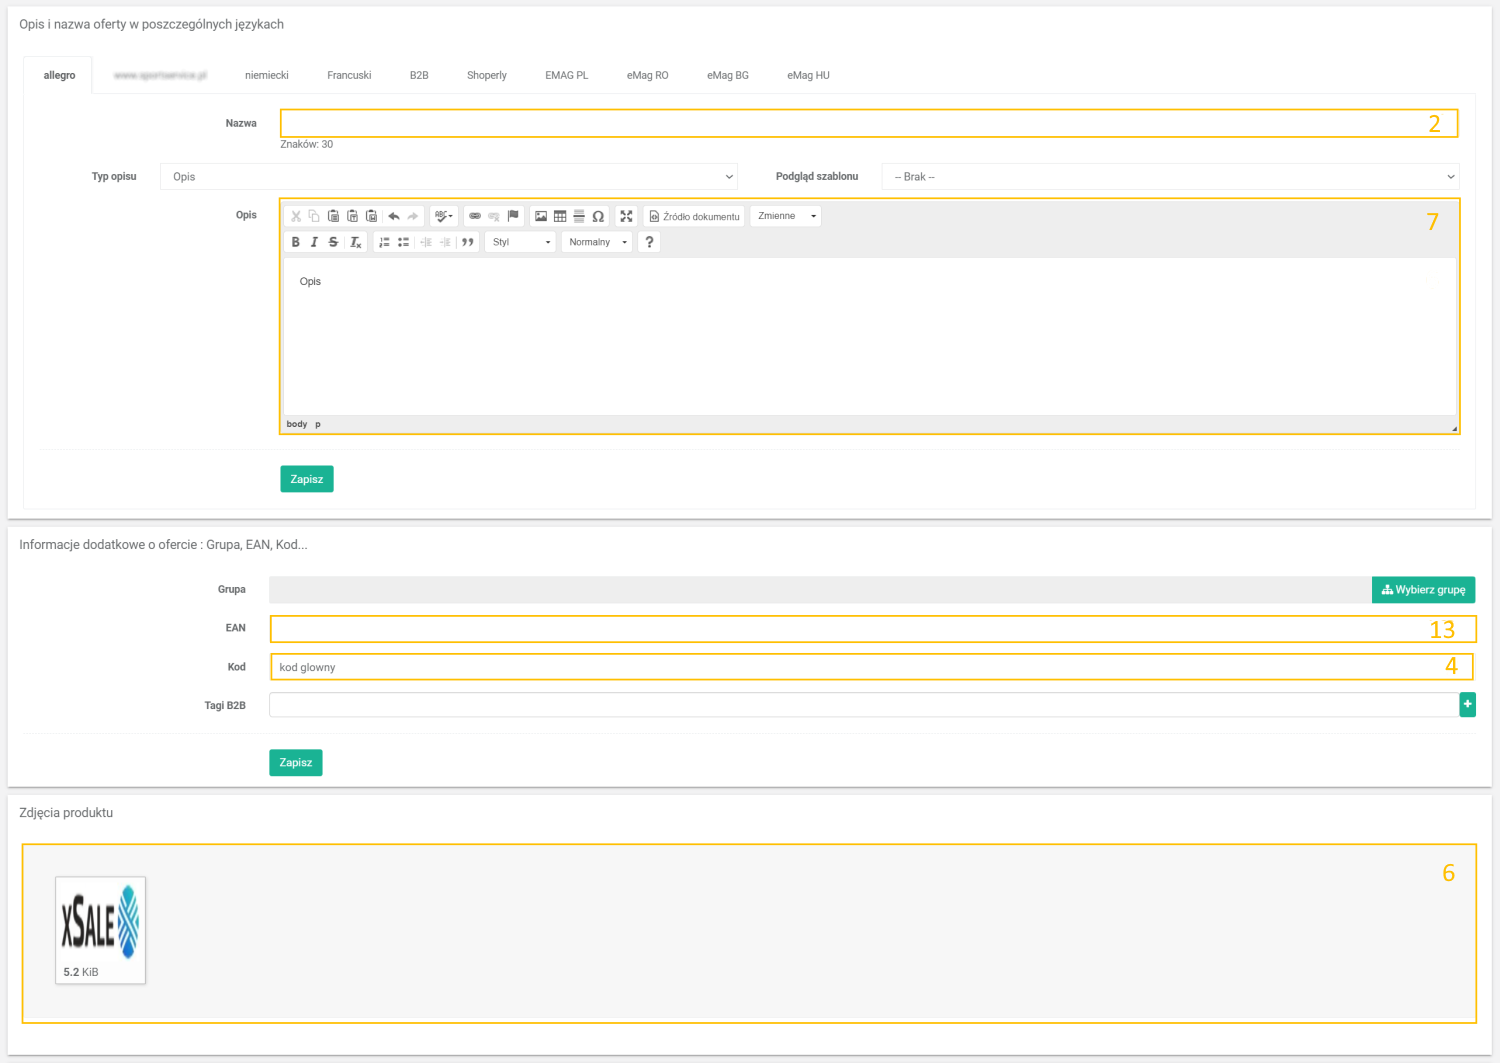This screenshot has height=1063, width=1500.
Task: Apply italic formatting in the editor
Action: 314,242
